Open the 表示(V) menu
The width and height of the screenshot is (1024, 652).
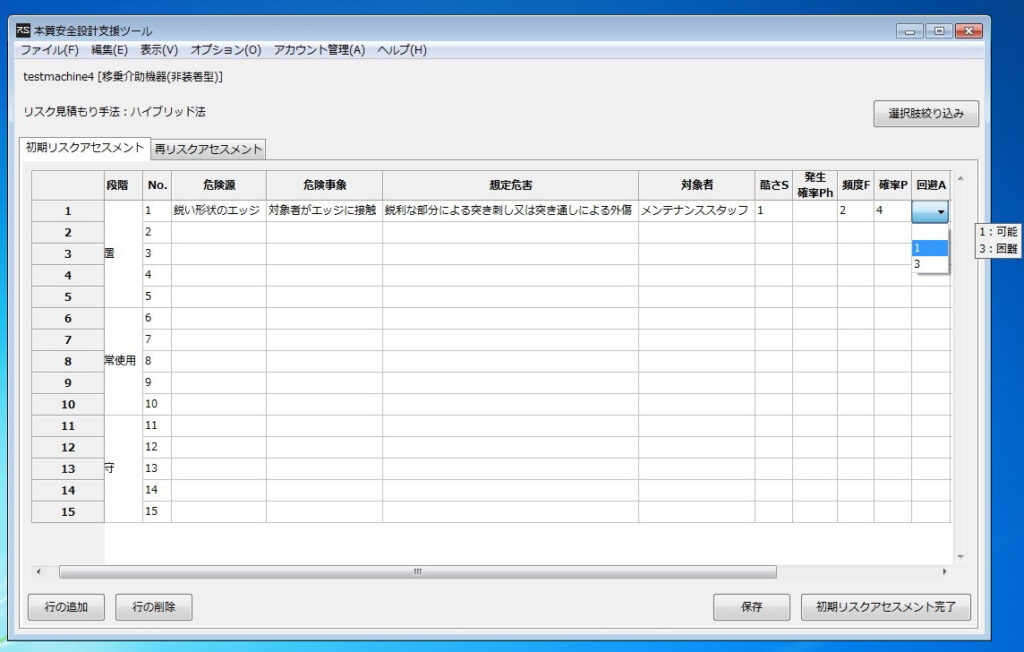pos(159,50)
